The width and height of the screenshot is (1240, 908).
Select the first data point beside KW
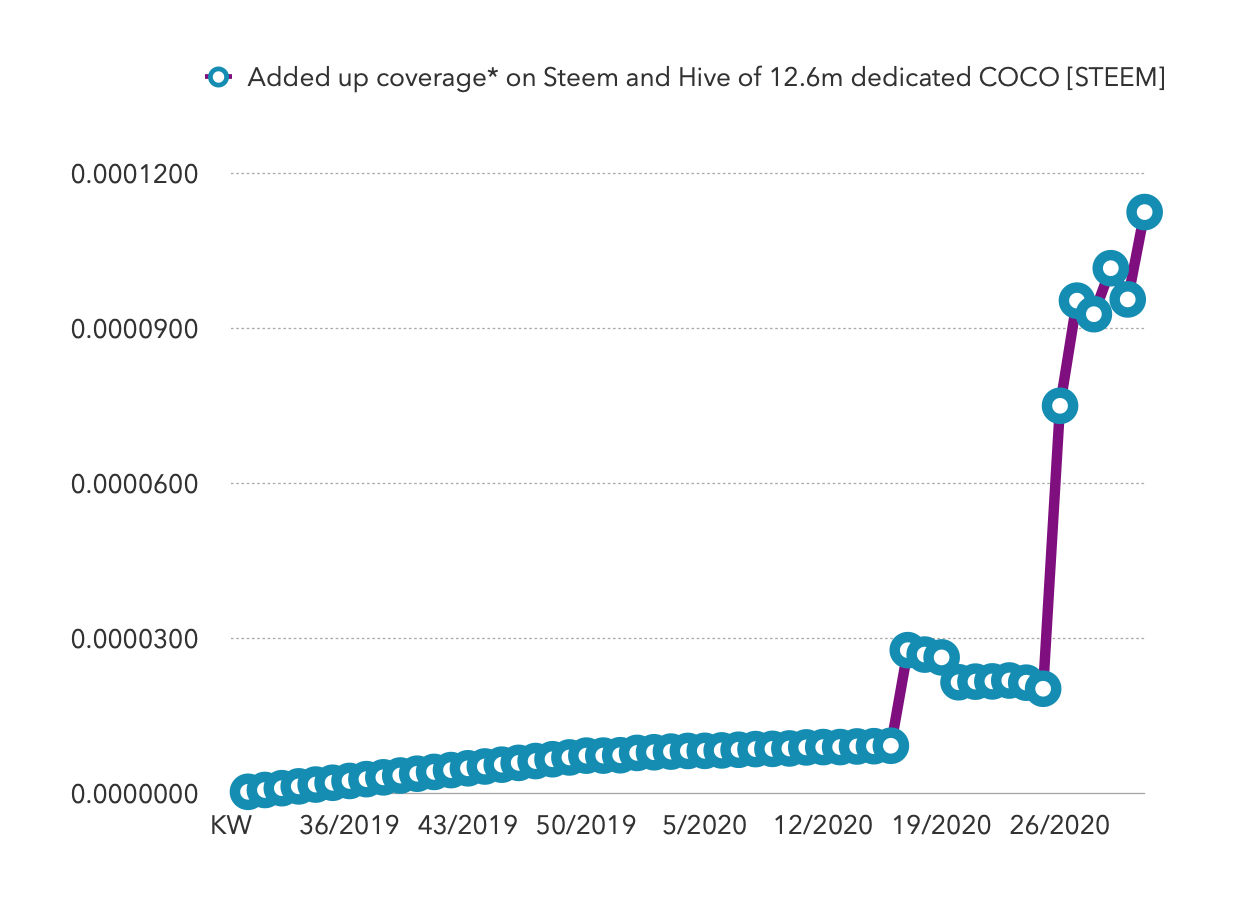pos(247,791)
